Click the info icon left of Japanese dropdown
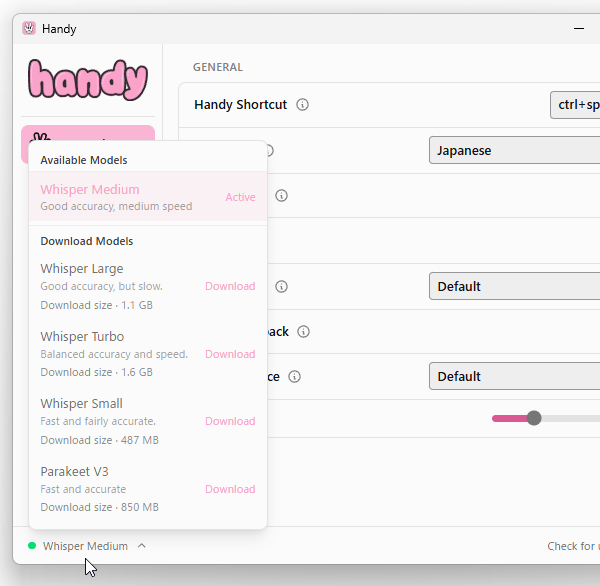Viewport: 600px width, 586px height. pyautogui.click(x=267, y=151)
